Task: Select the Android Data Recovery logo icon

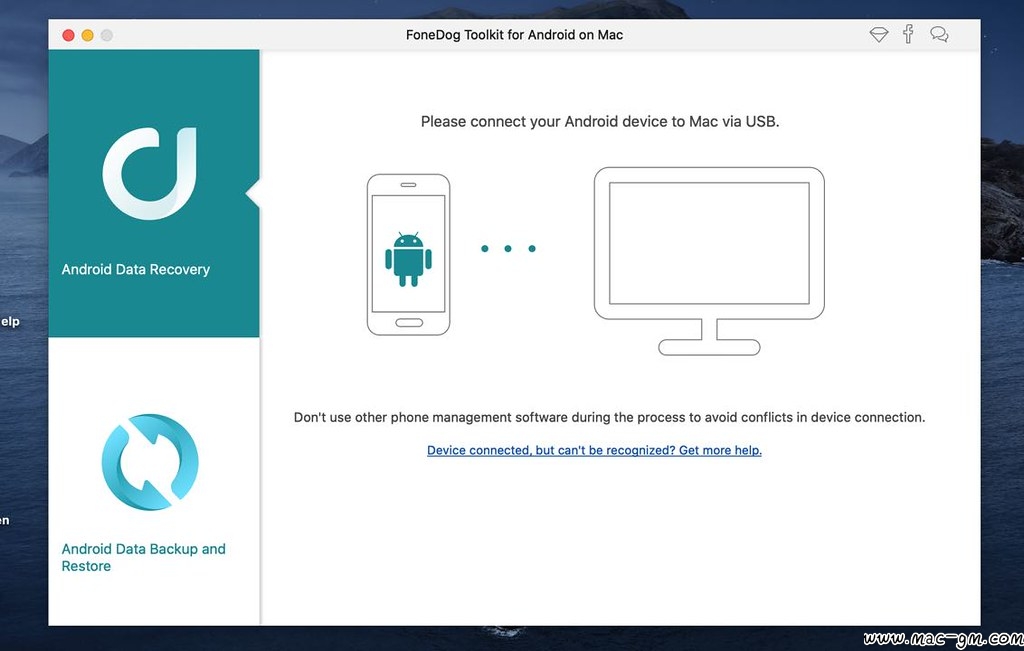Action: pos(150,173)
